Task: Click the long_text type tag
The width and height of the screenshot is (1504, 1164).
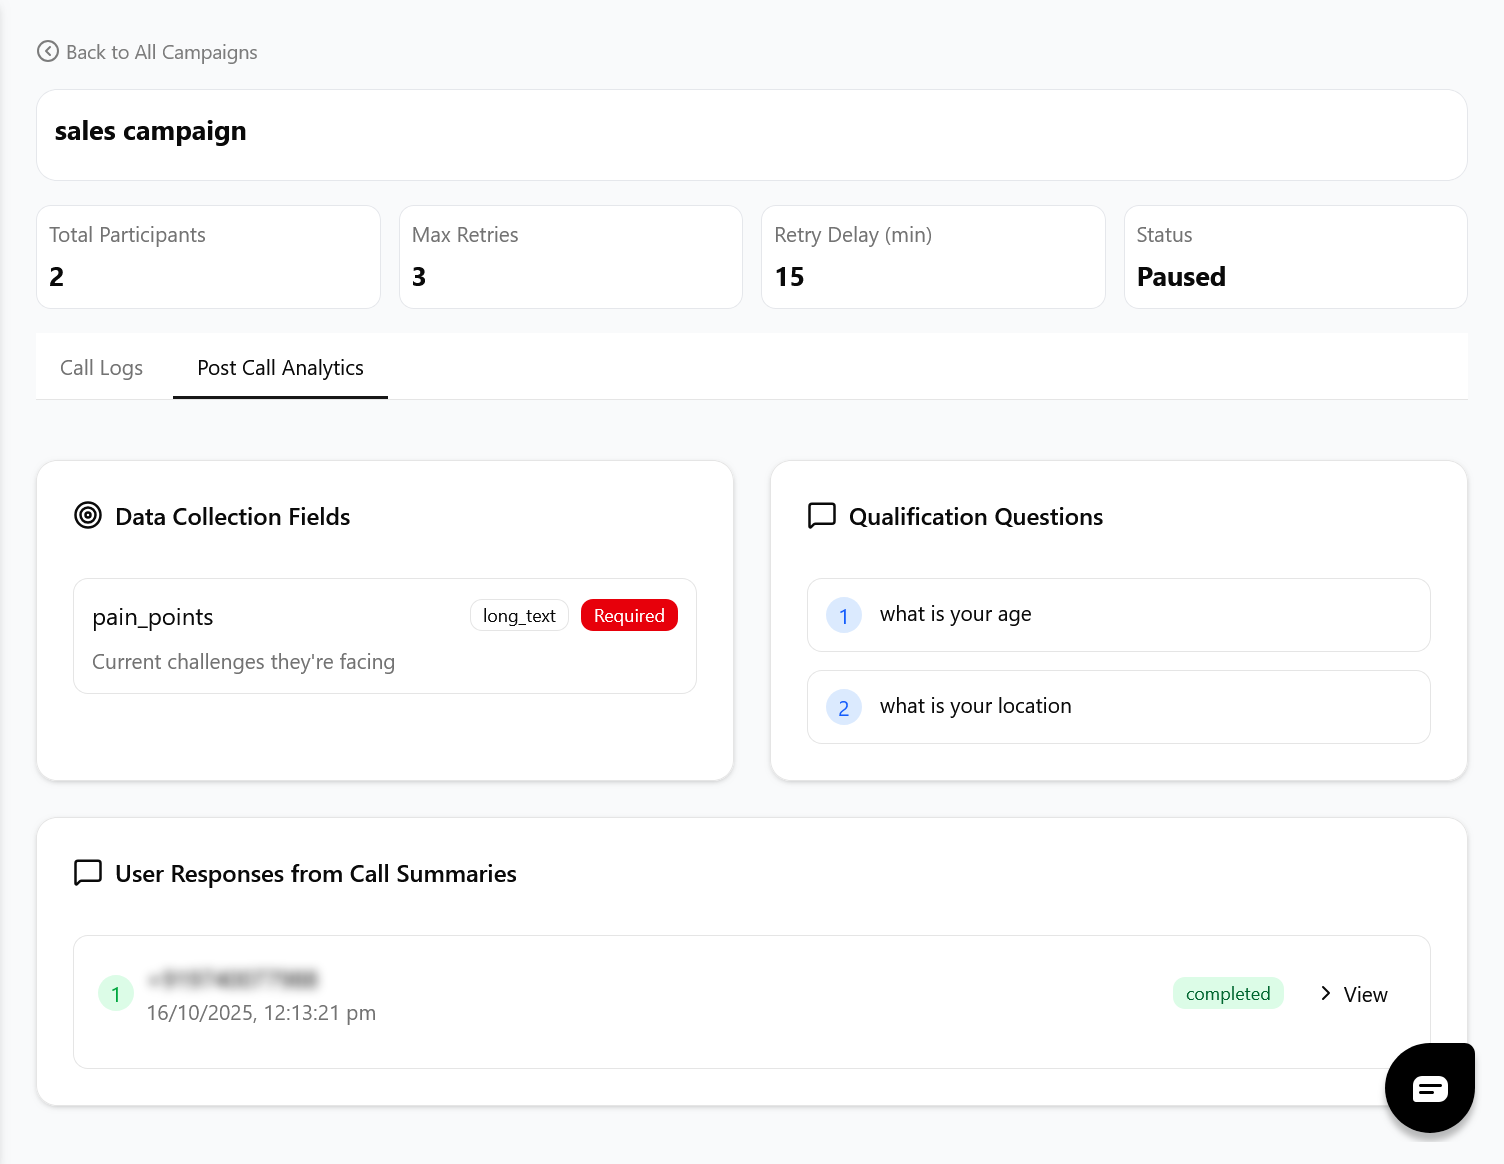Action: pos(519,616)
